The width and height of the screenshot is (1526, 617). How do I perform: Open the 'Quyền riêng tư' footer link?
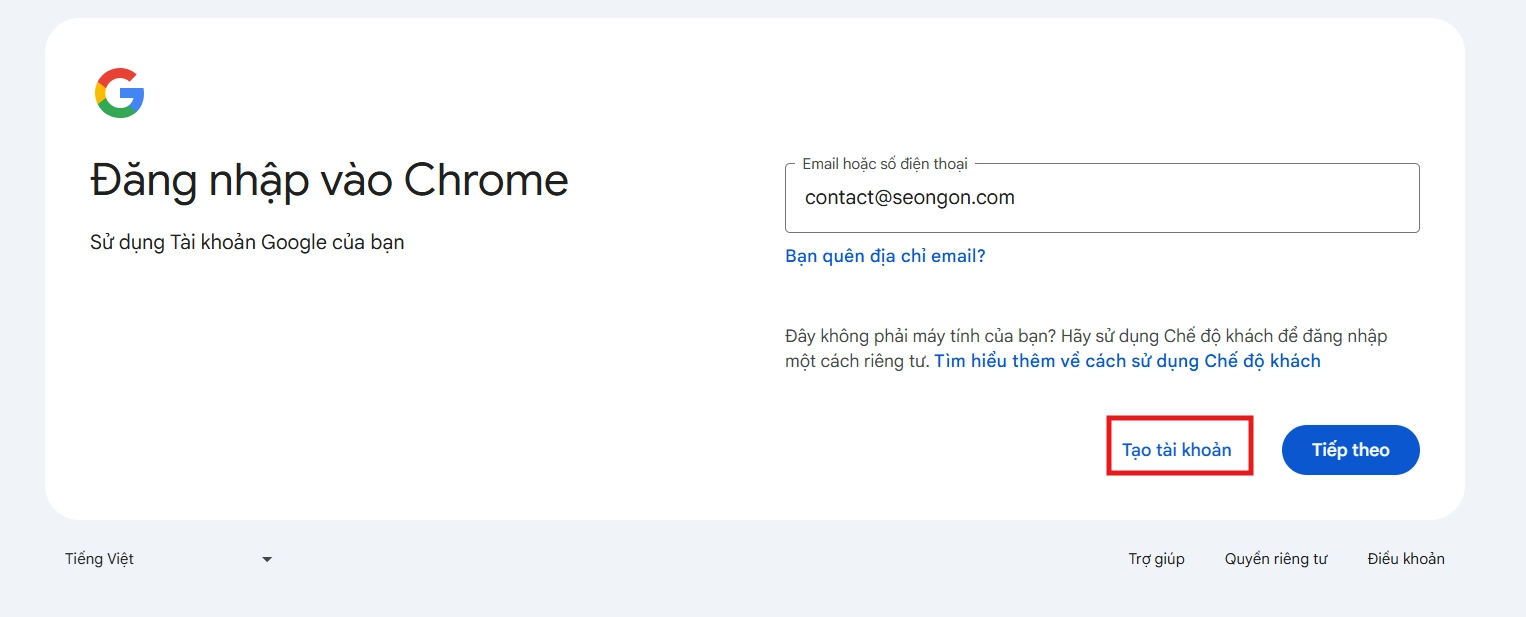pyautogui.click(x=1276, y=559)
